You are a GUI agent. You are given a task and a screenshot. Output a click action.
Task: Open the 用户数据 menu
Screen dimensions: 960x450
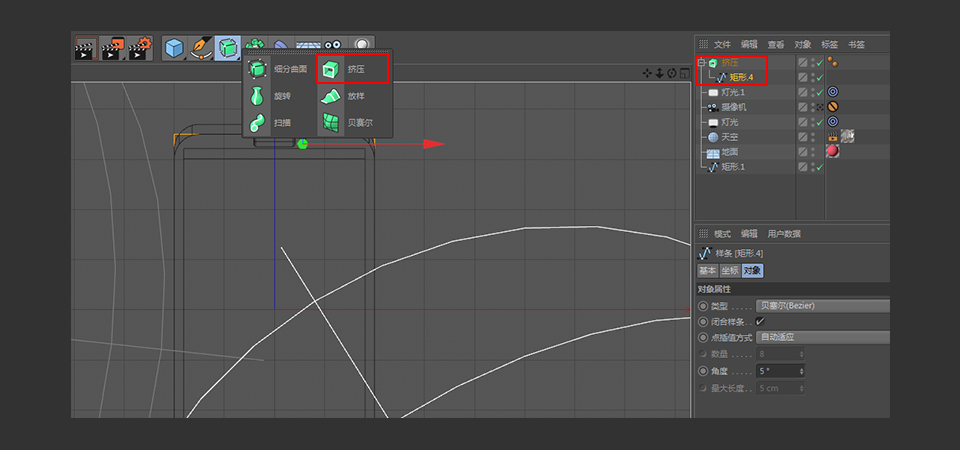point(784,234)
